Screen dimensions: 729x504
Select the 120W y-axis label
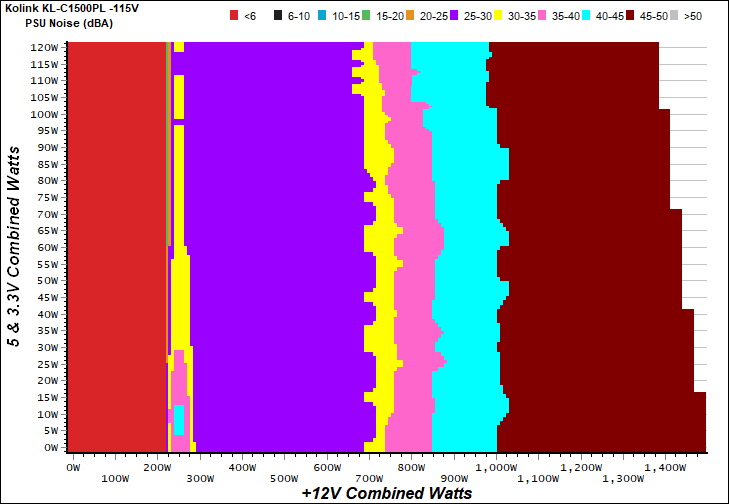(x=44, y=47)
